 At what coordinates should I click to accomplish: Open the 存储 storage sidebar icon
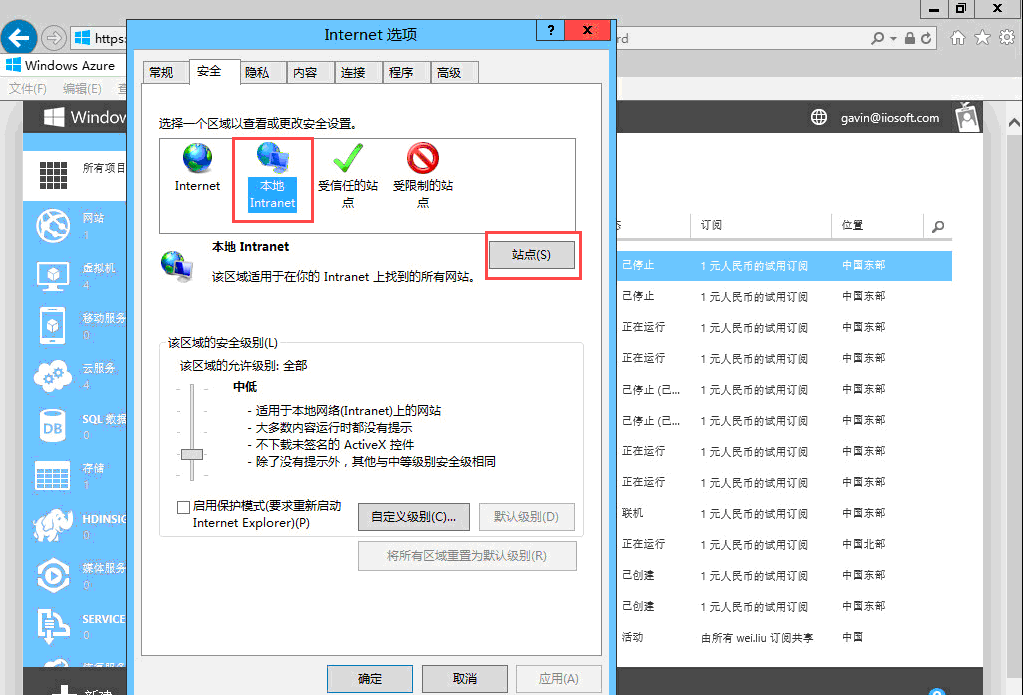53,476
